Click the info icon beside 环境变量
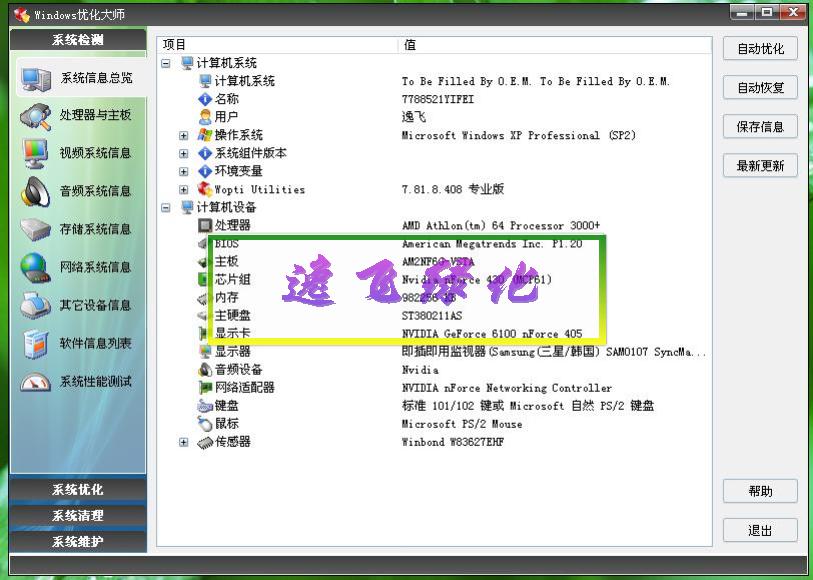This screenshot has width=813, height=580. pos(205,171)
